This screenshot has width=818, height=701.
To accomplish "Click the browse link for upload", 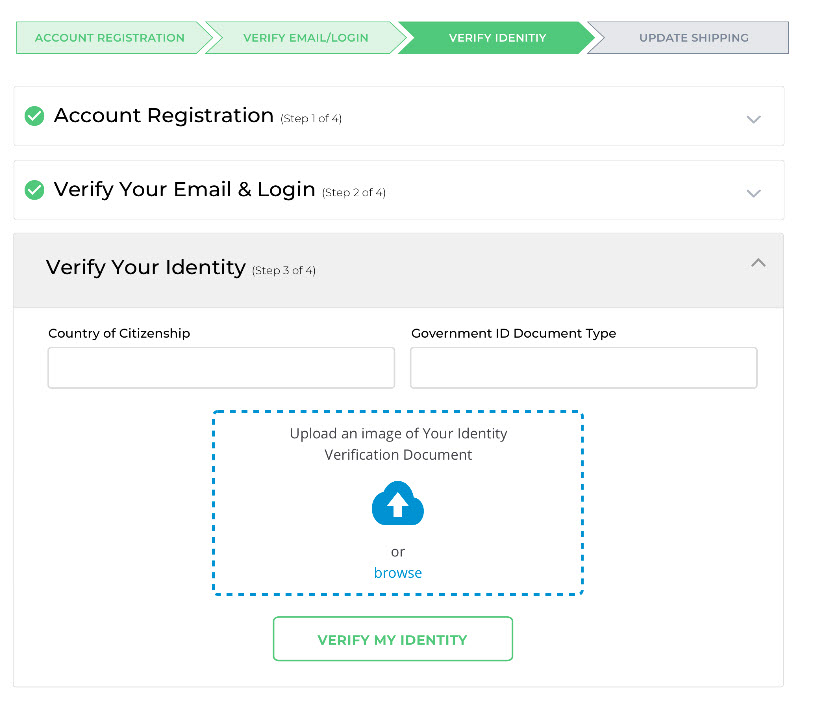I will pyautogui.click(x=398, y=573).
